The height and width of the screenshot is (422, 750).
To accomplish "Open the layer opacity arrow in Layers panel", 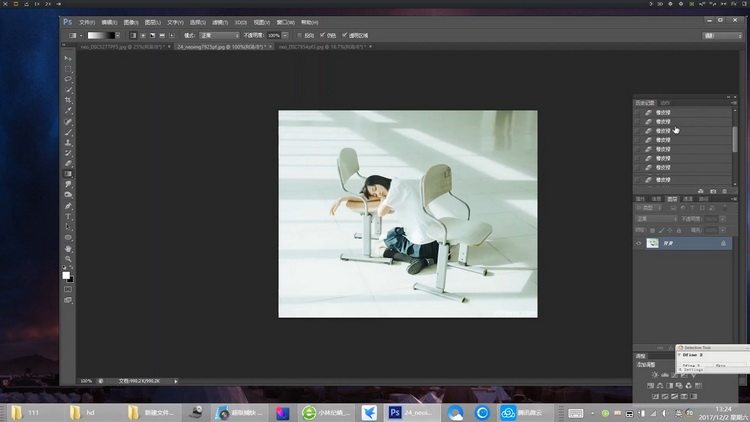I will point(723,219).
